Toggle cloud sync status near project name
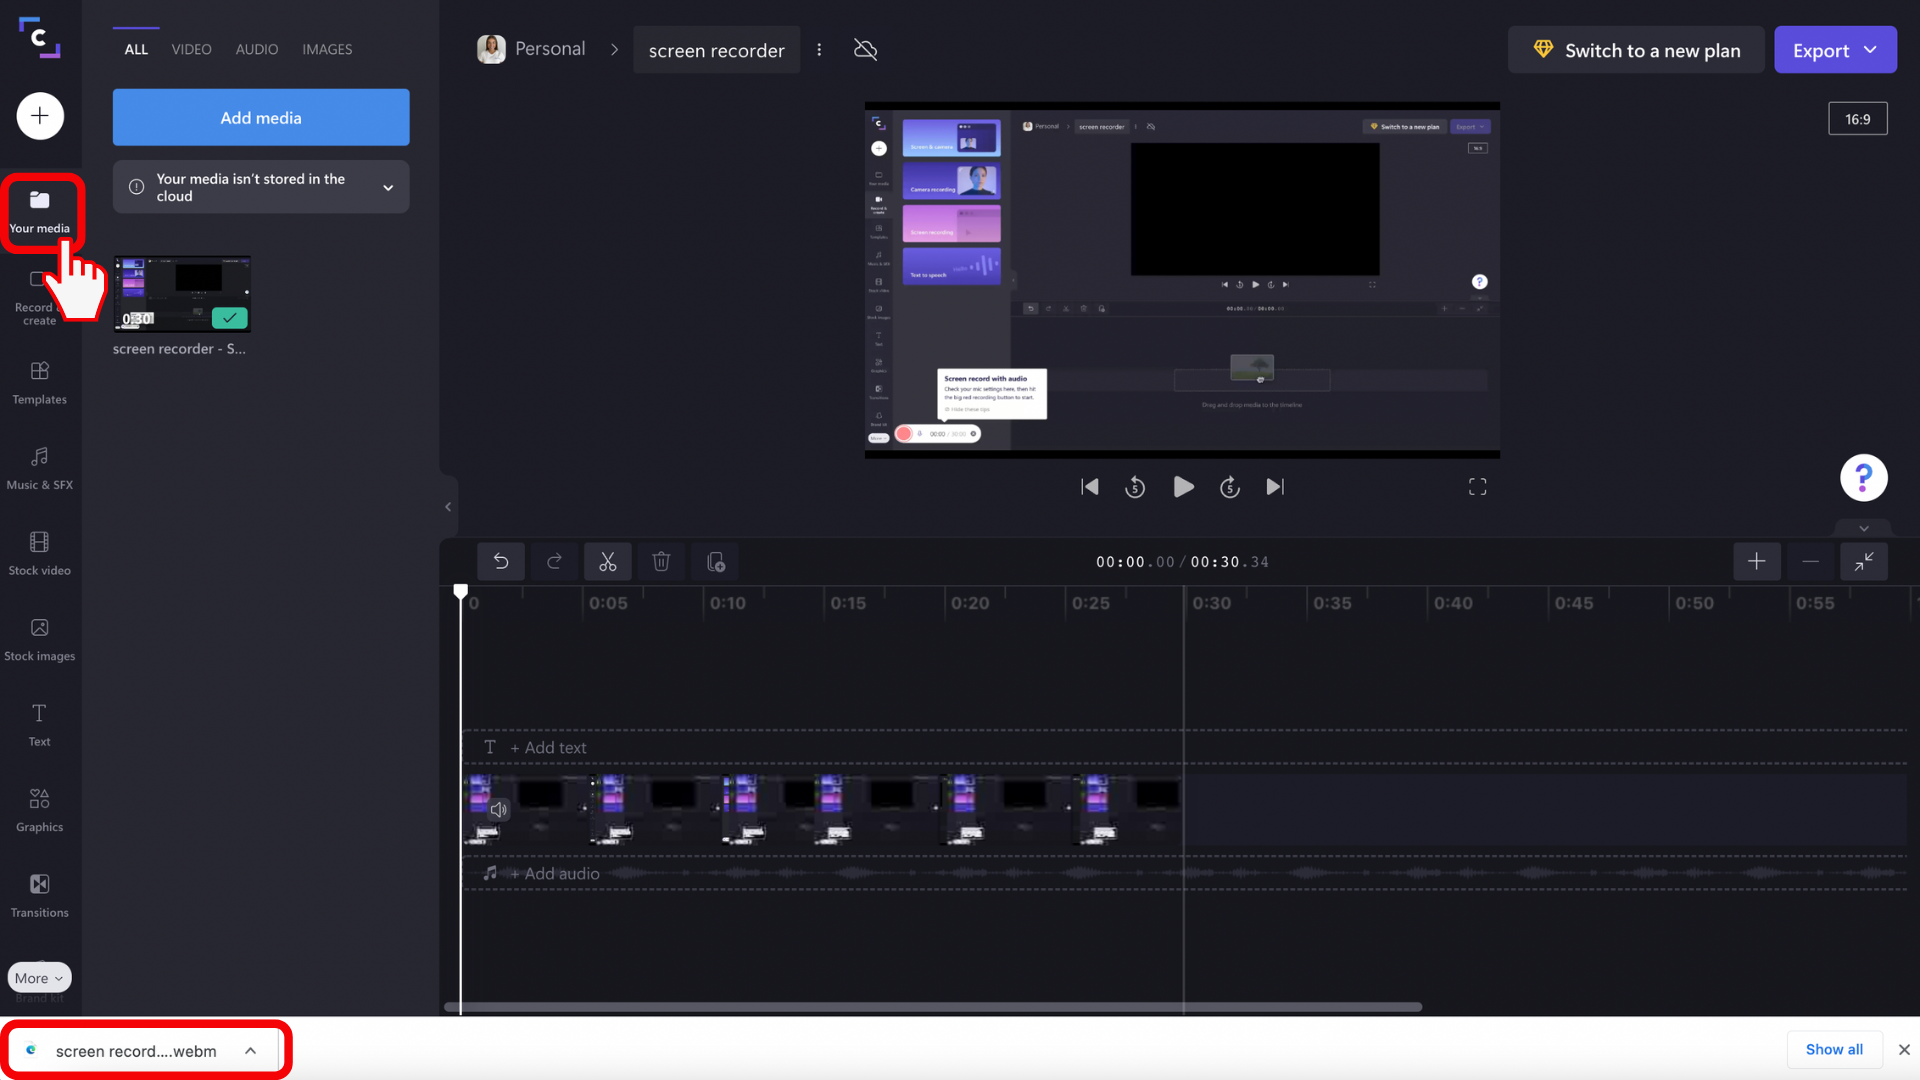 coord(864,49)
